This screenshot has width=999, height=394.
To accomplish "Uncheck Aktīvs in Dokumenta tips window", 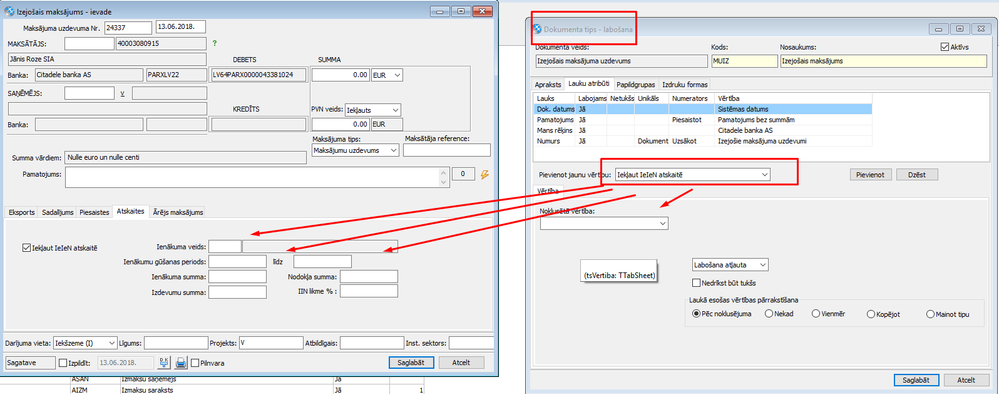I will [945, 47].
